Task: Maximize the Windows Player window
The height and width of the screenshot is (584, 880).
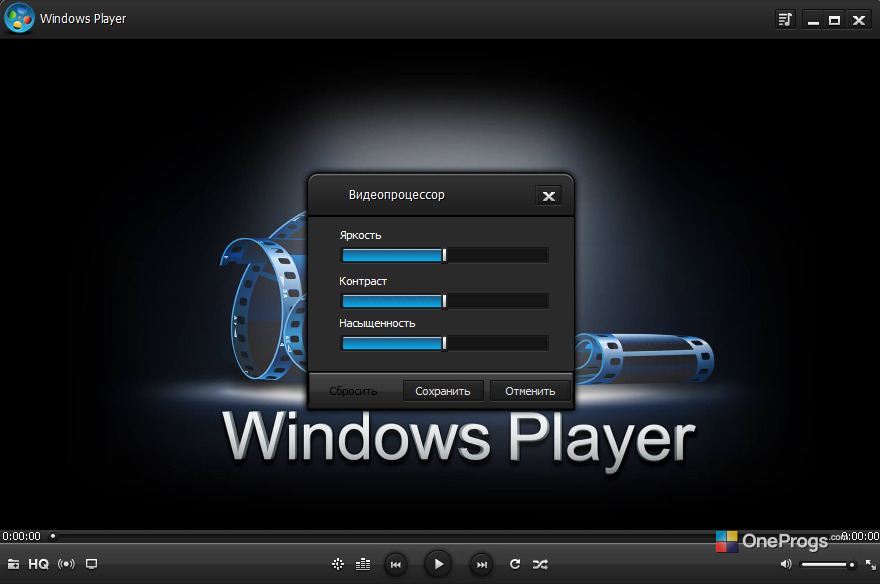Action: [x=835, y=21]
